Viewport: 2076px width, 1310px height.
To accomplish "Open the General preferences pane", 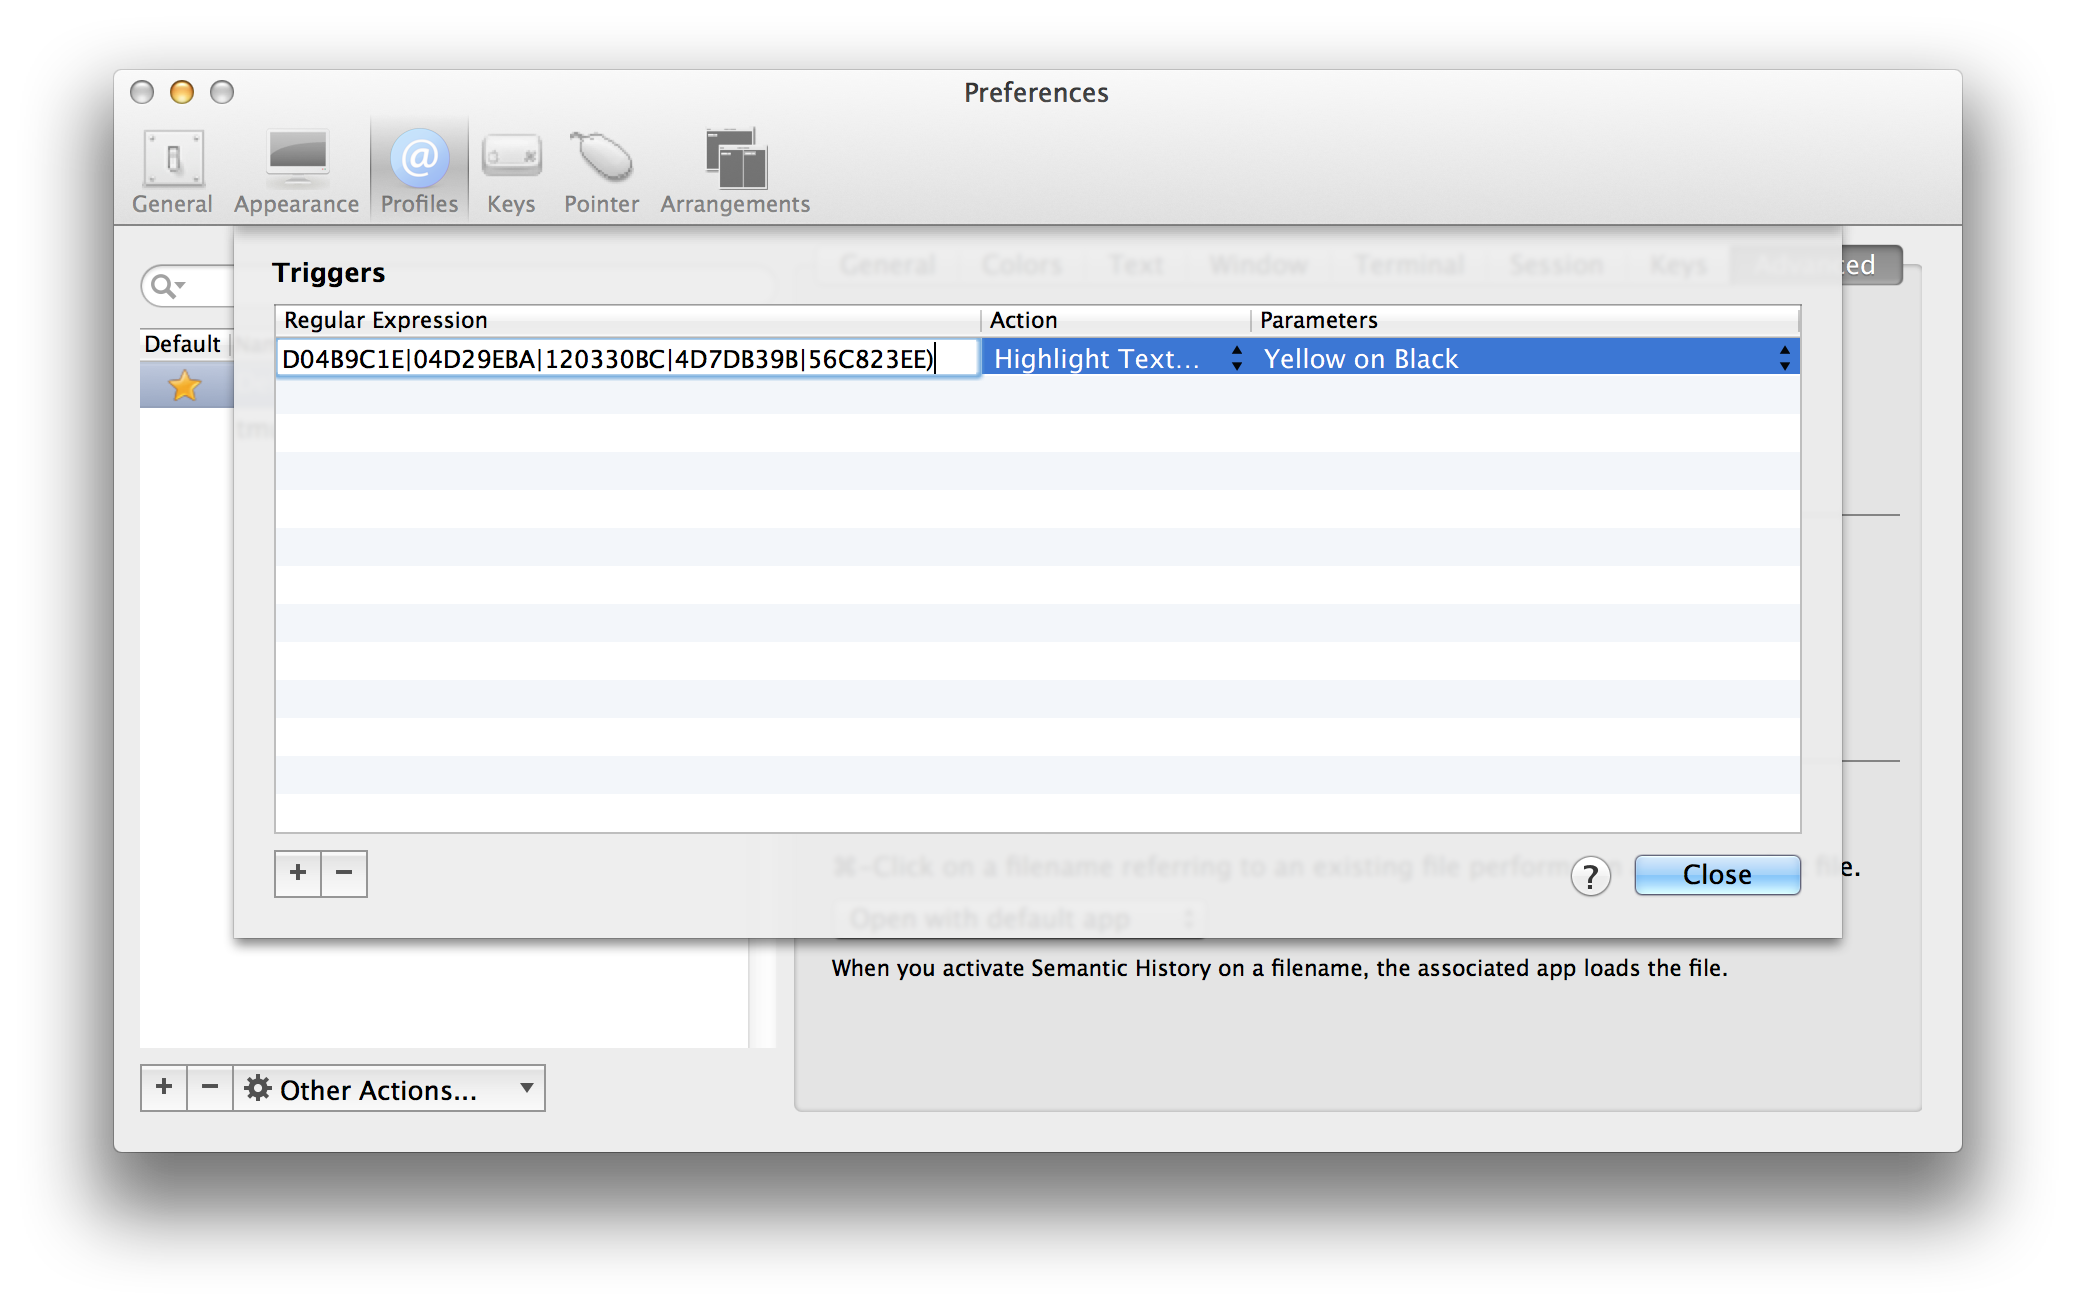I will tap(172, 171).
